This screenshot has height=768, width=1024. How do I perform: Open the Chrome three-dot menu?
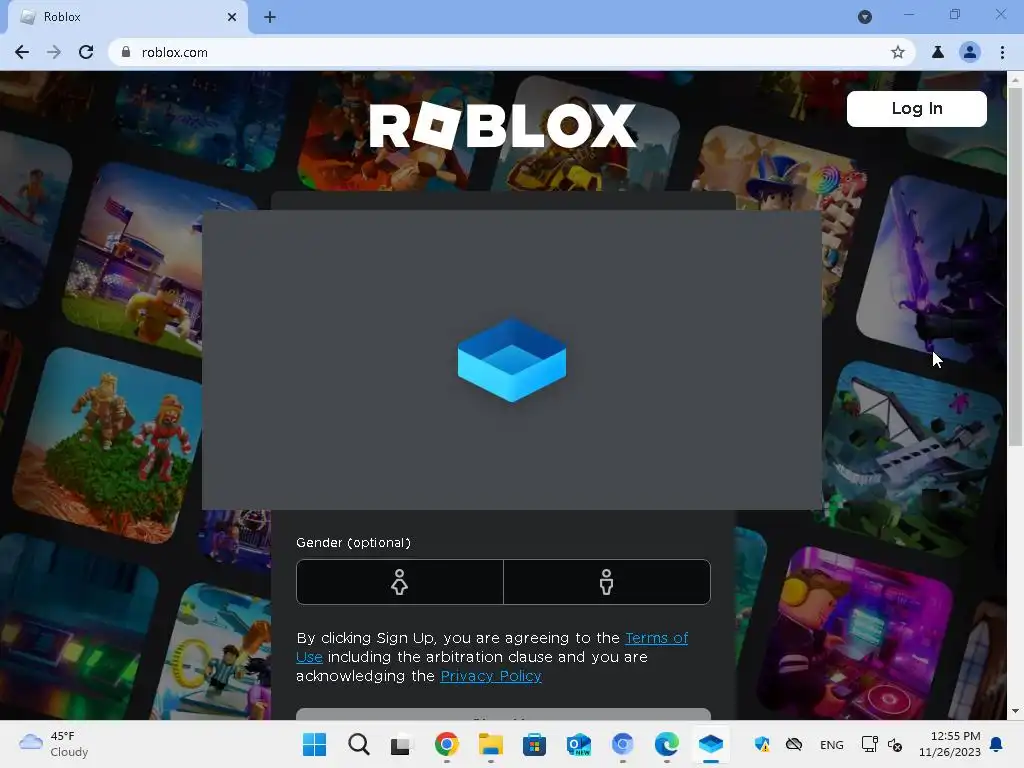1002,52
